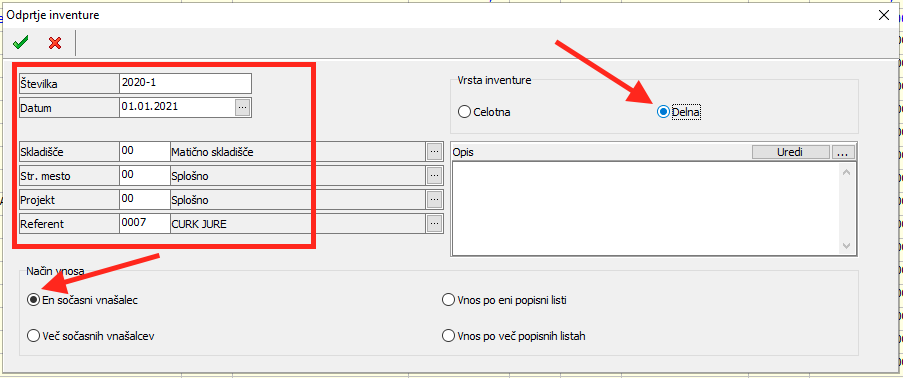
Task: Browse Skladišče lookup ellipsis button
Action: (x=435, y=152)
